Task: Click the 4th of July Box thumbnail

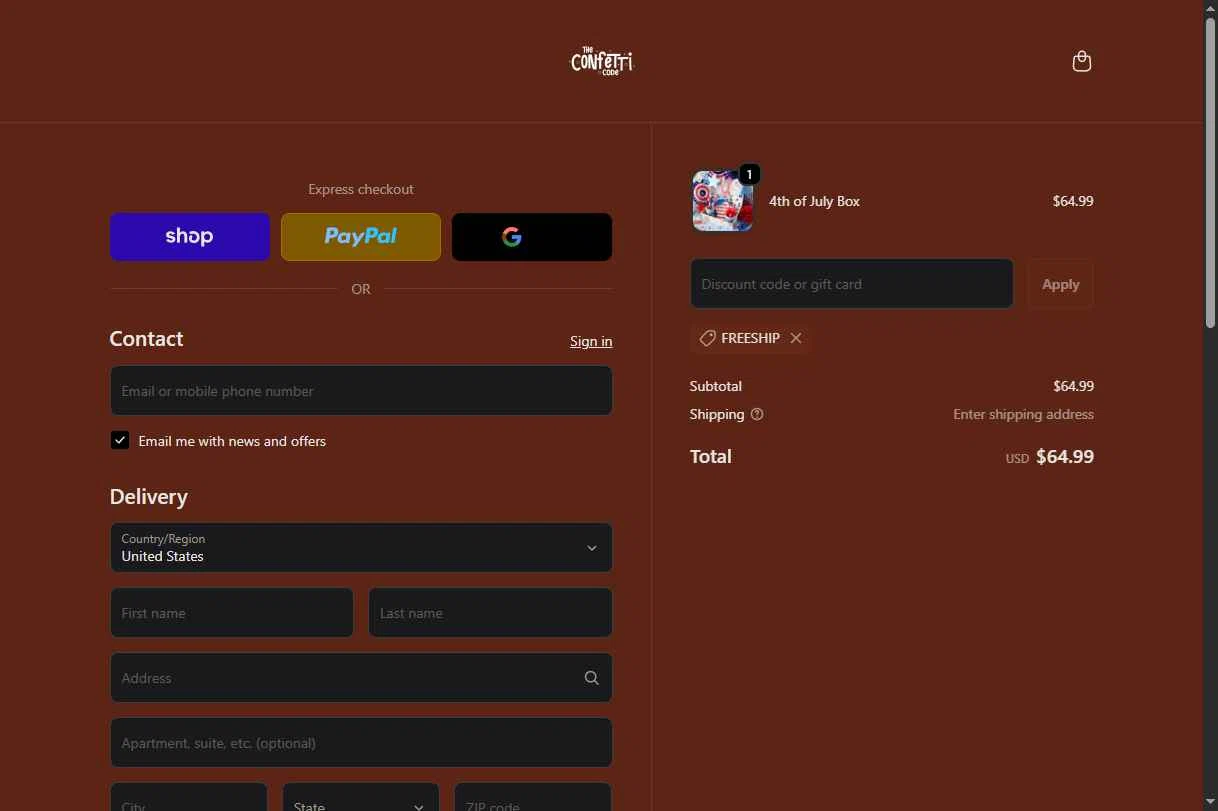Action: pos(723,201)
